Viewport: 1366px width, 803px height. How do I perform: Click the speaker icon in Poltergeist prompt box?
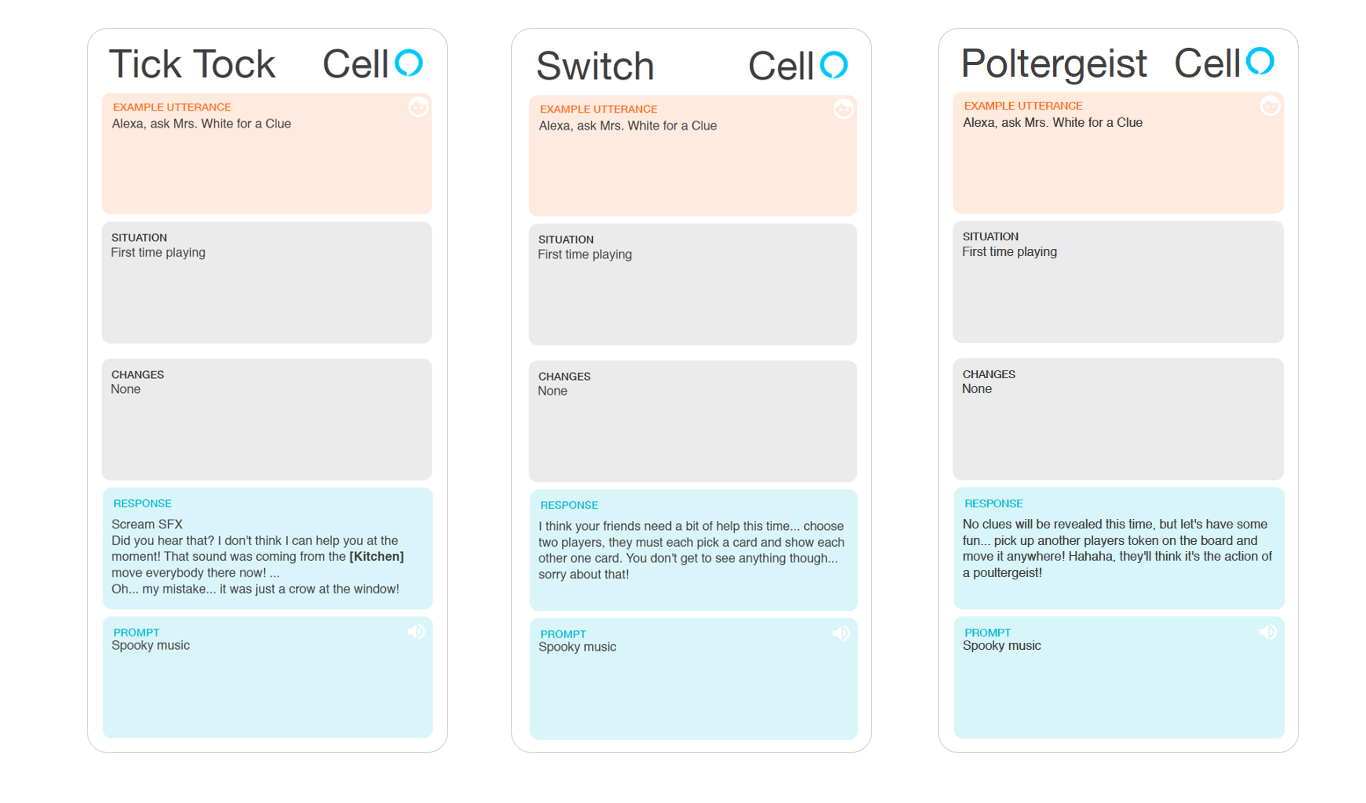click(1268, 631)
